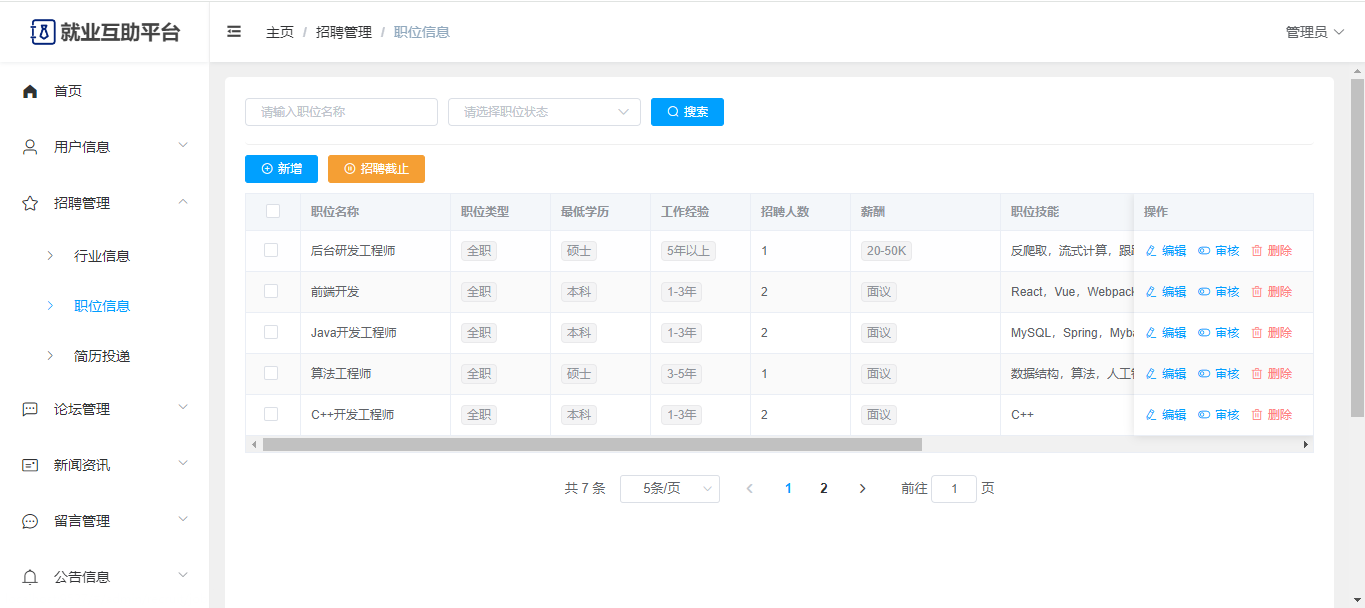Tick the checkbox for 后台研发工程师 row
Viewport: 1365px width, 608px height.
271,250
